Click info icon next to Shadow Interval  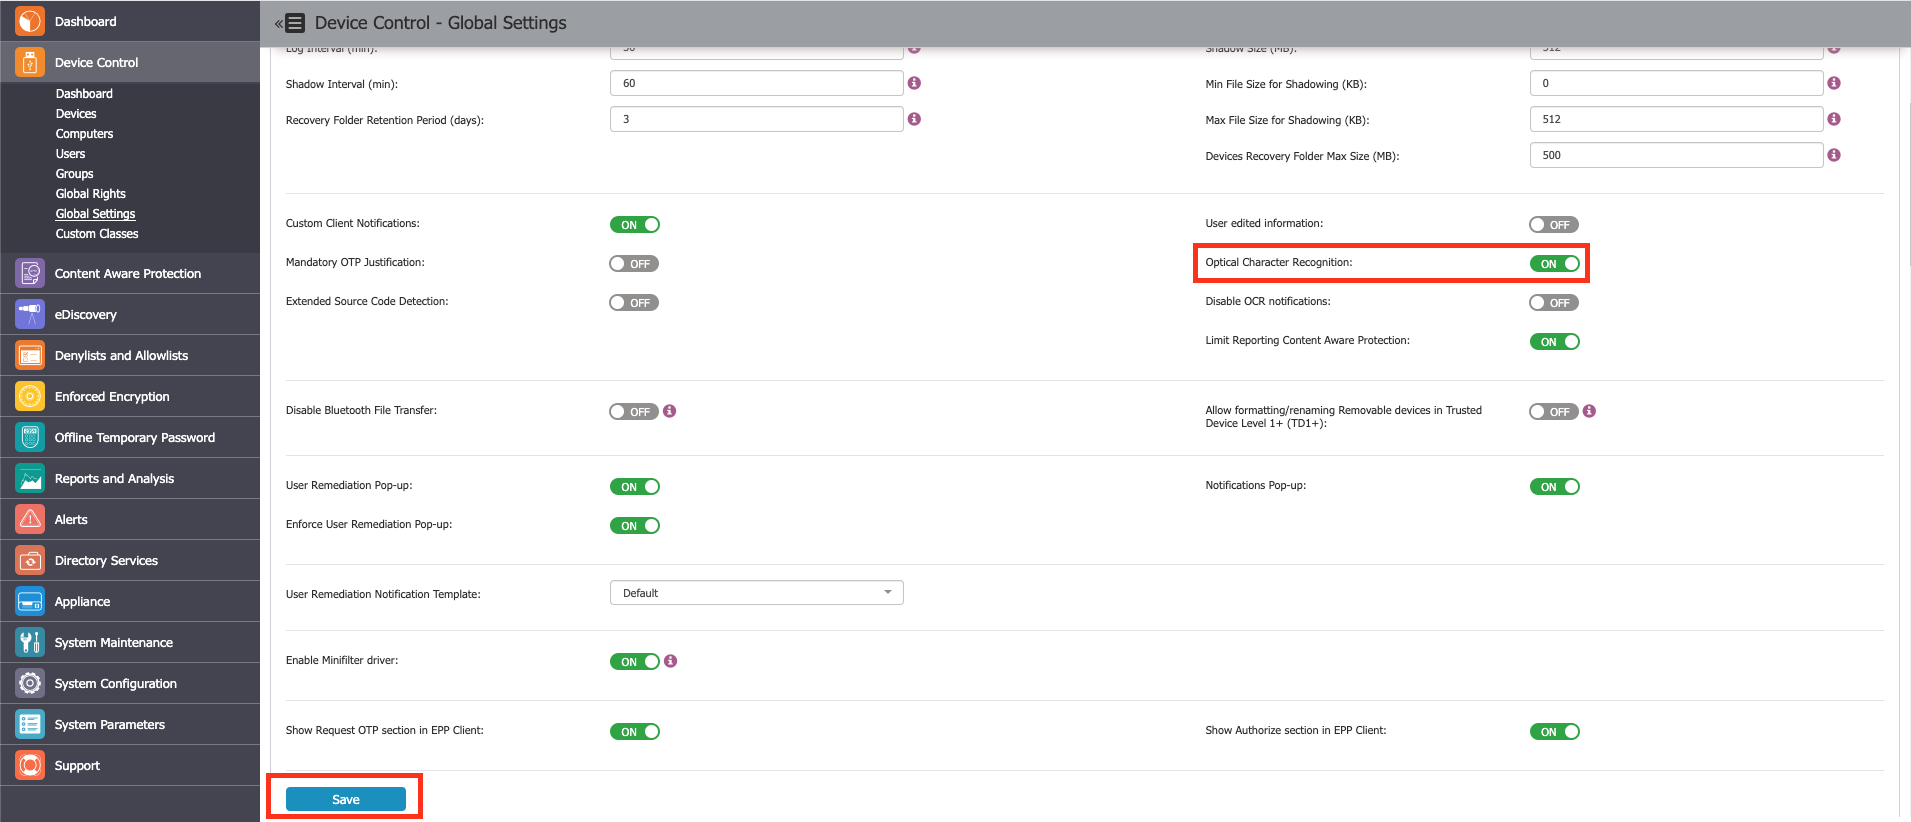click(x=914, y=83)
